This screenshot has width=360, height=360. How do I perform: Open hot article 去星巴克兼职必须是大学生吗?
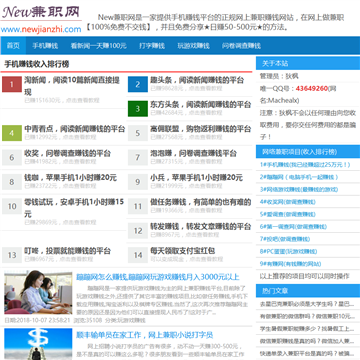point(307,304)
